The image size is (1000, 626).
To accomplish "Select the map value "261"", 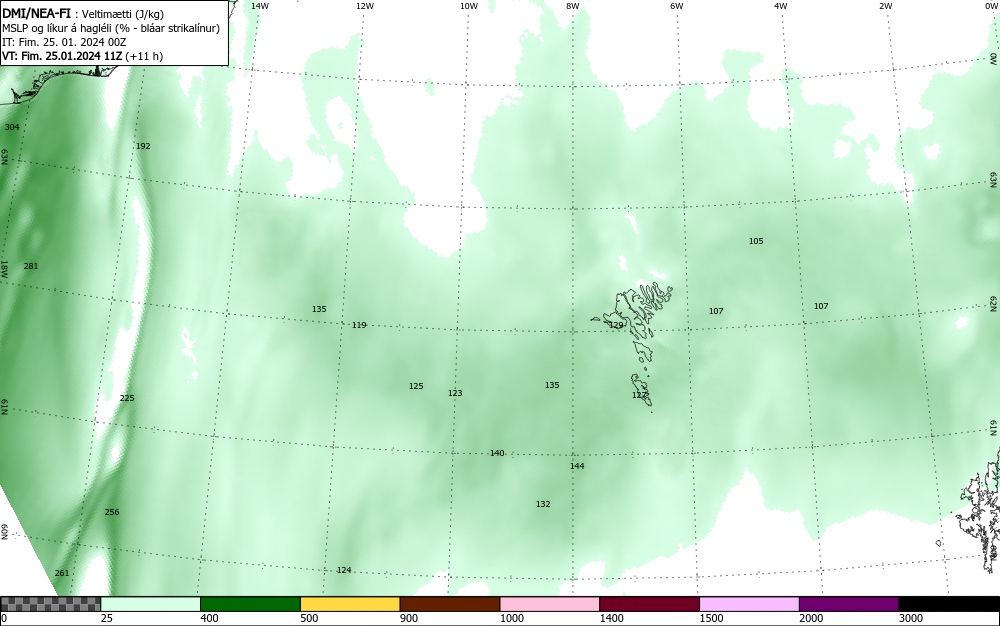I will 62,573.
